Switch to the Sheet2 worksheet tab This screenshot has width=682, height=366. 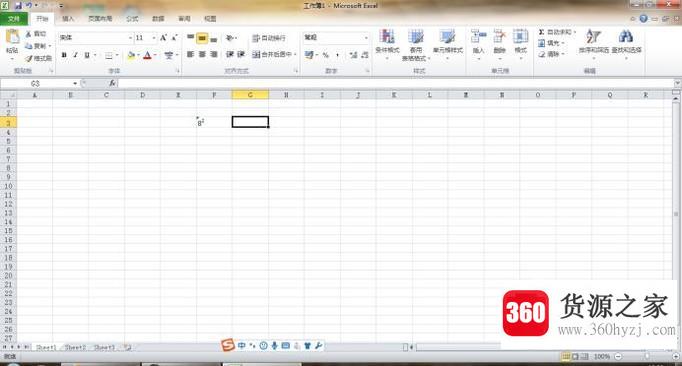(x=75, y=347)
